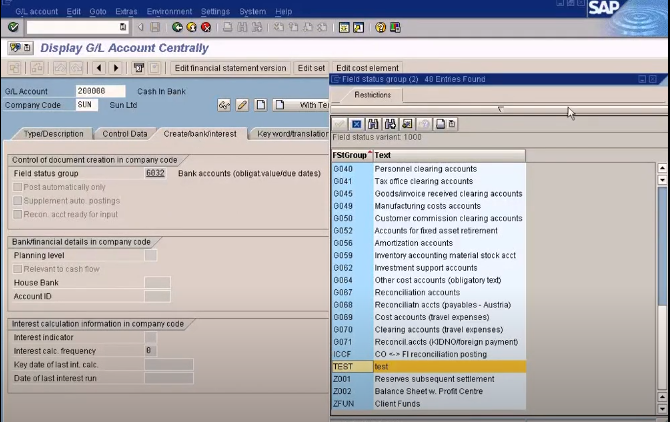Click the small clipboard icon in popup toolbar
The image size is (670, 422).
pos(452,124)
